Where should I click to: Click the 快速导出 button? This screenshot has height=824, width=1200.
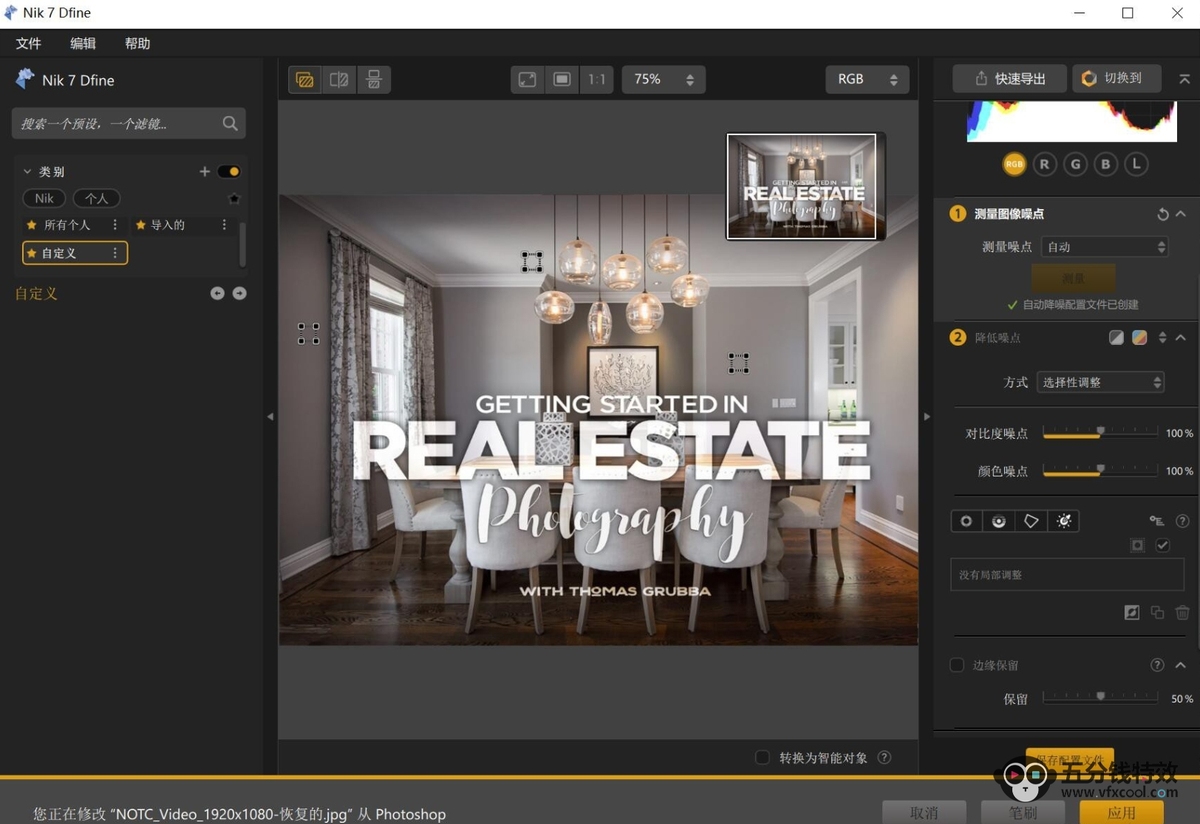(1010, 79)
